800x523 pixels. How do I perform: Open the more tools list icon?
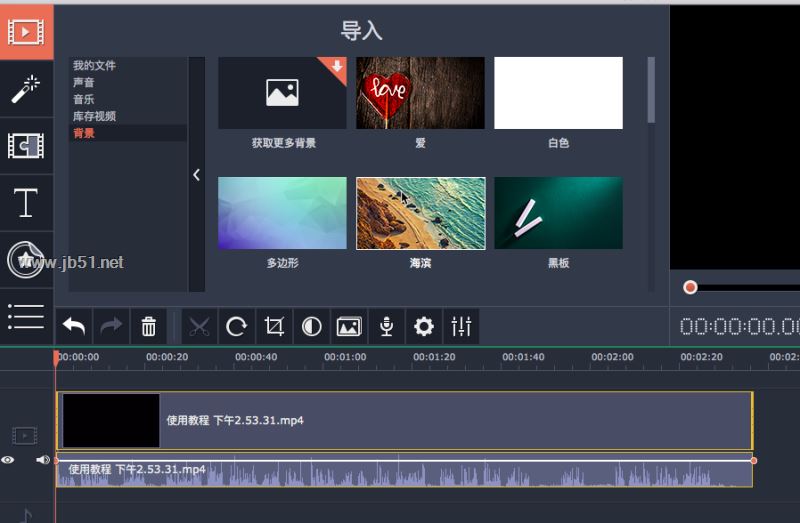point(26,316)
